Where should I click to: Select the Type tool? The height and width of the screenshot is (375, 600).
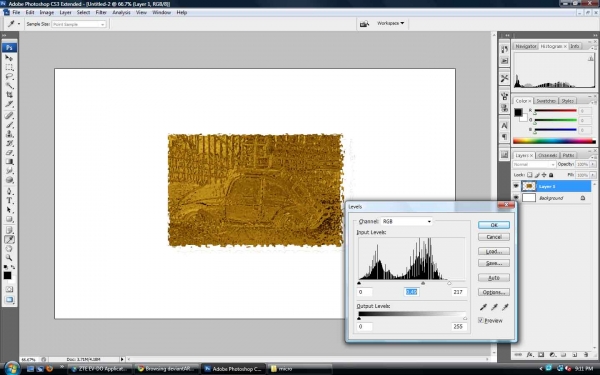(9, 201)
